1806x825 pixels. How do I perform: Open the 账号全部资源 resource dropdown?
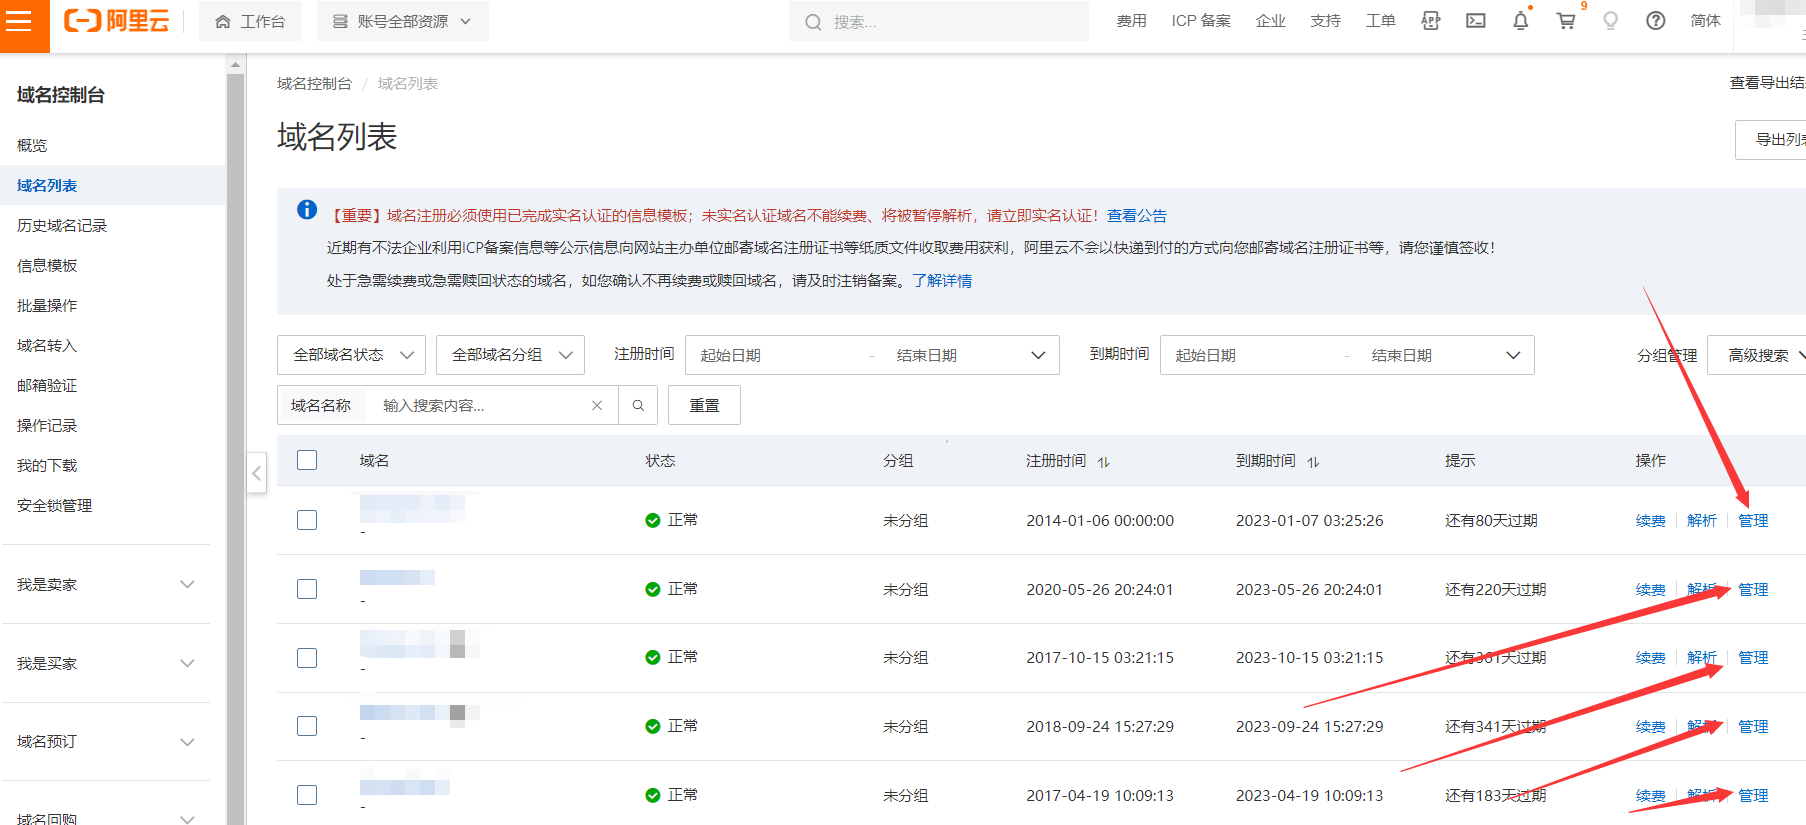click(402, 21)
